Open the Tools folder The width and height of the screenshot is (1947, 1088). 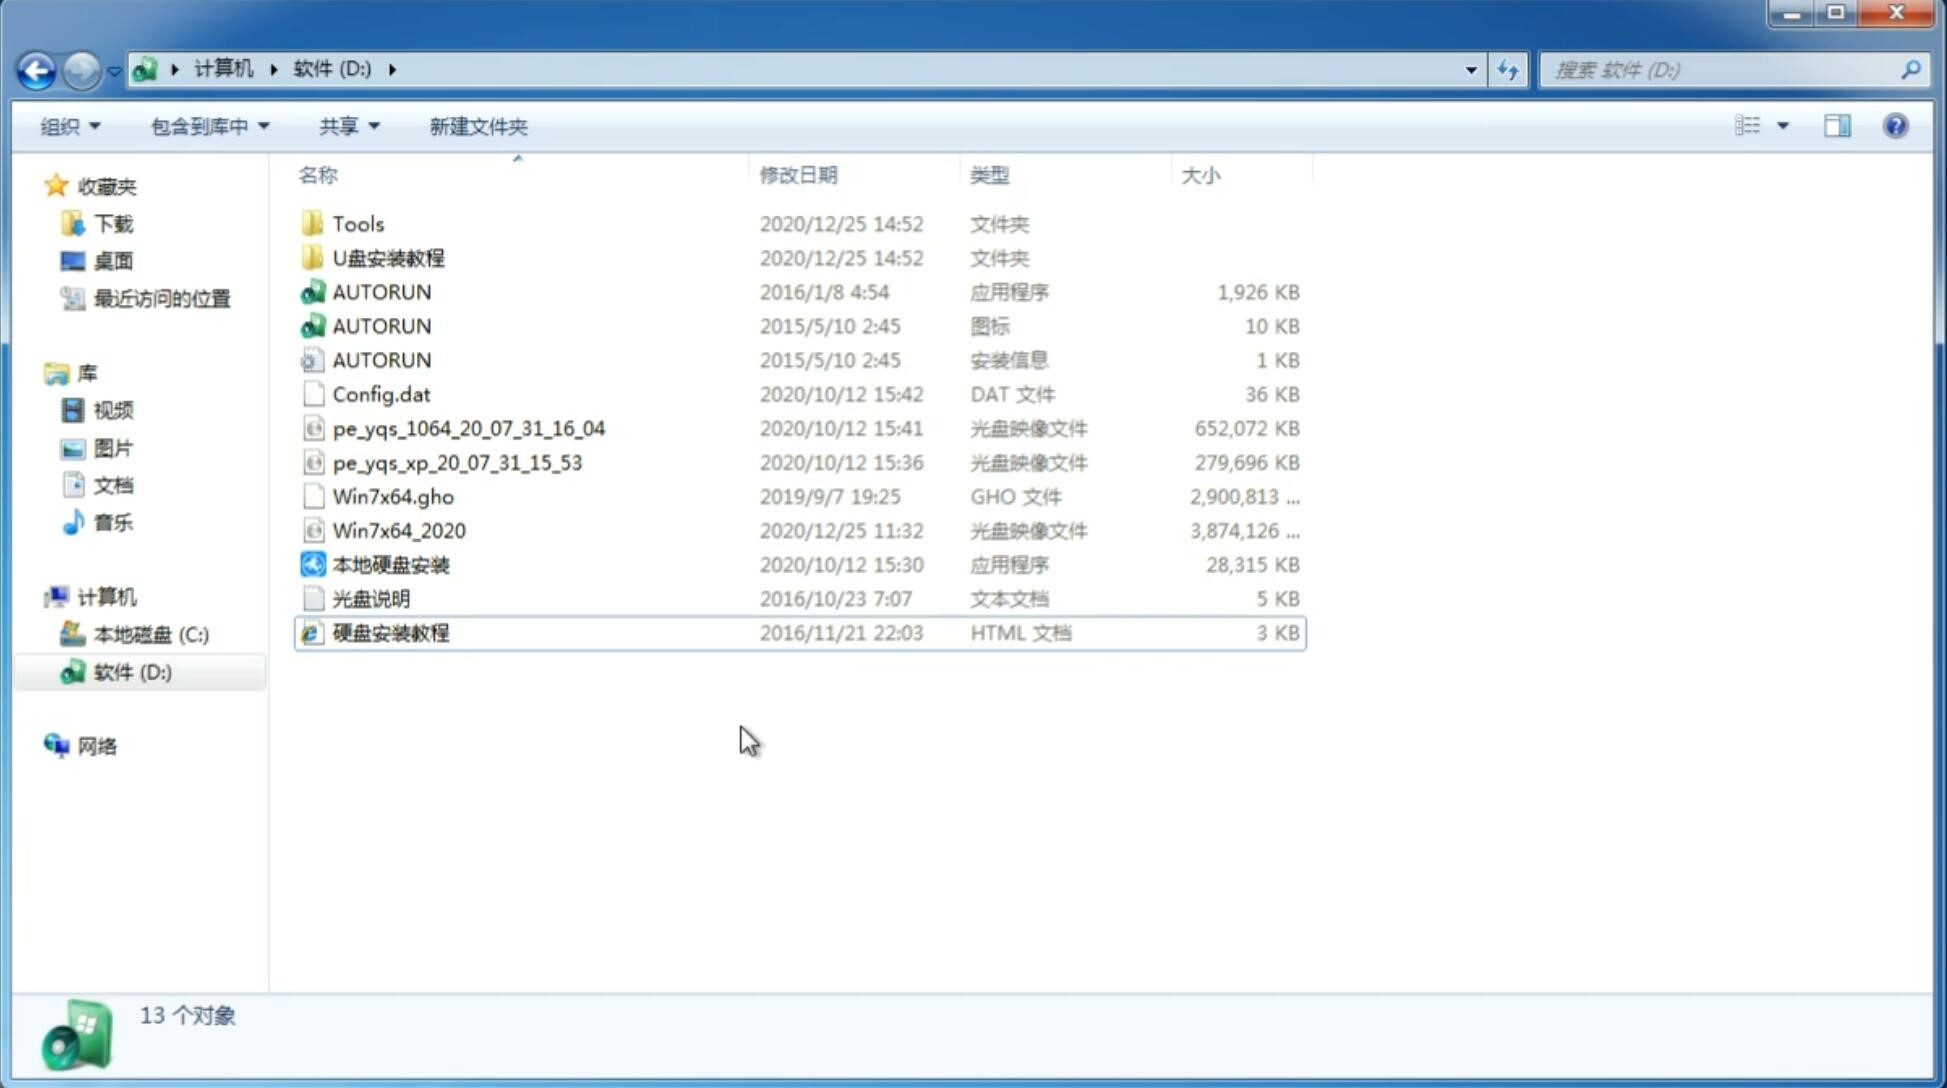tap(356, 223)
